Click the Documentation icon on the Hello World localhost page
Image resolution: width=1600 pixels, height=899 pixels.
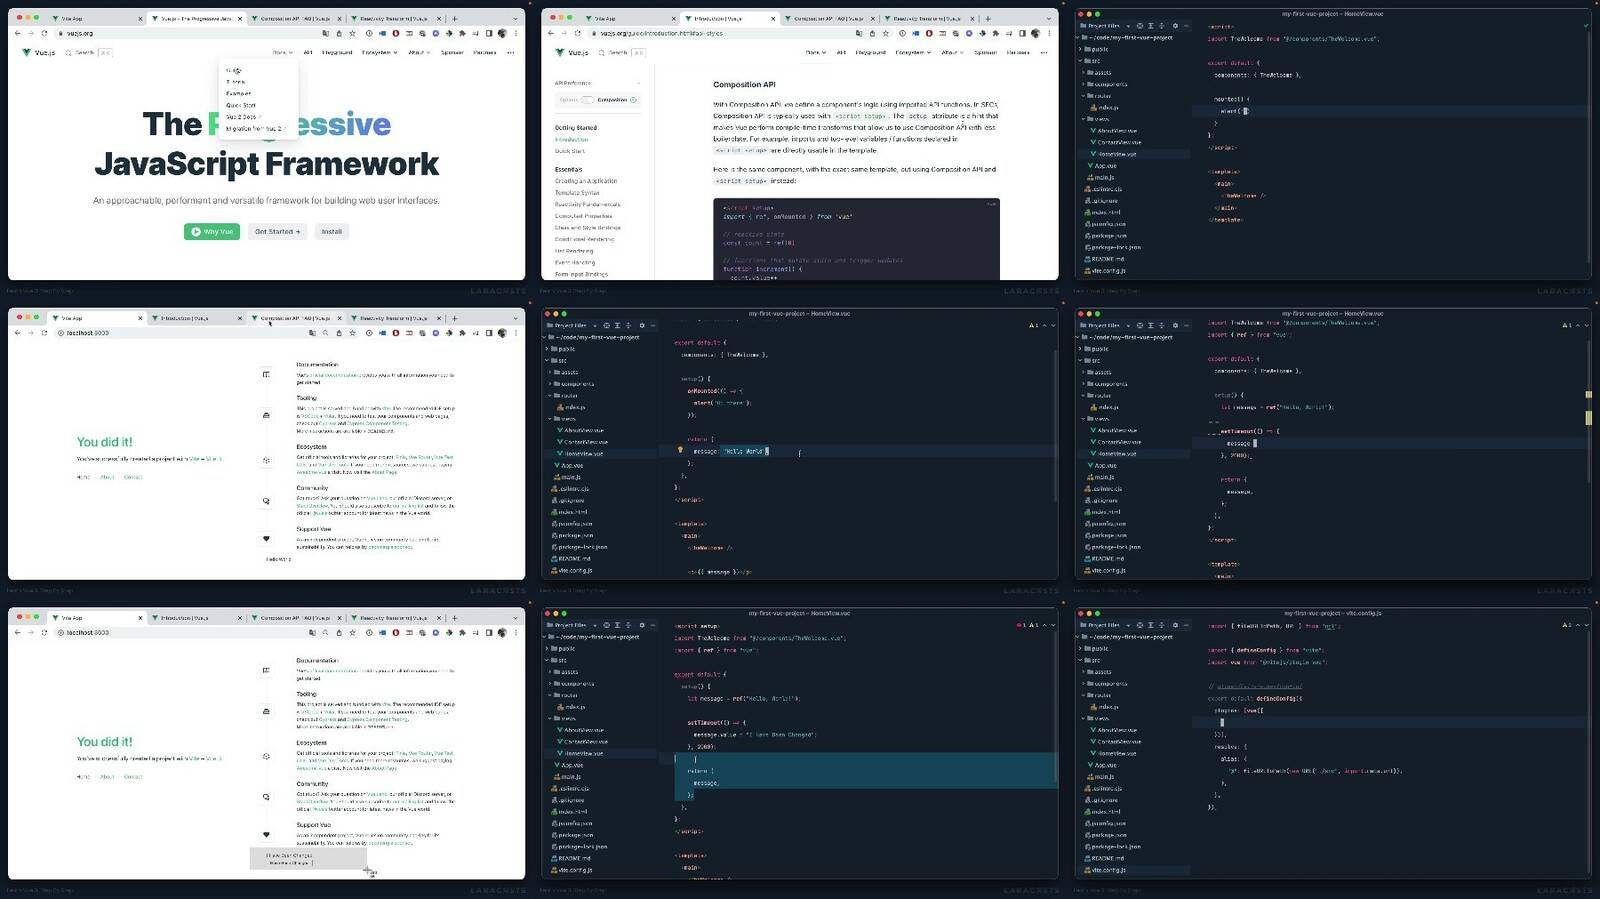(x=266, y=374)
